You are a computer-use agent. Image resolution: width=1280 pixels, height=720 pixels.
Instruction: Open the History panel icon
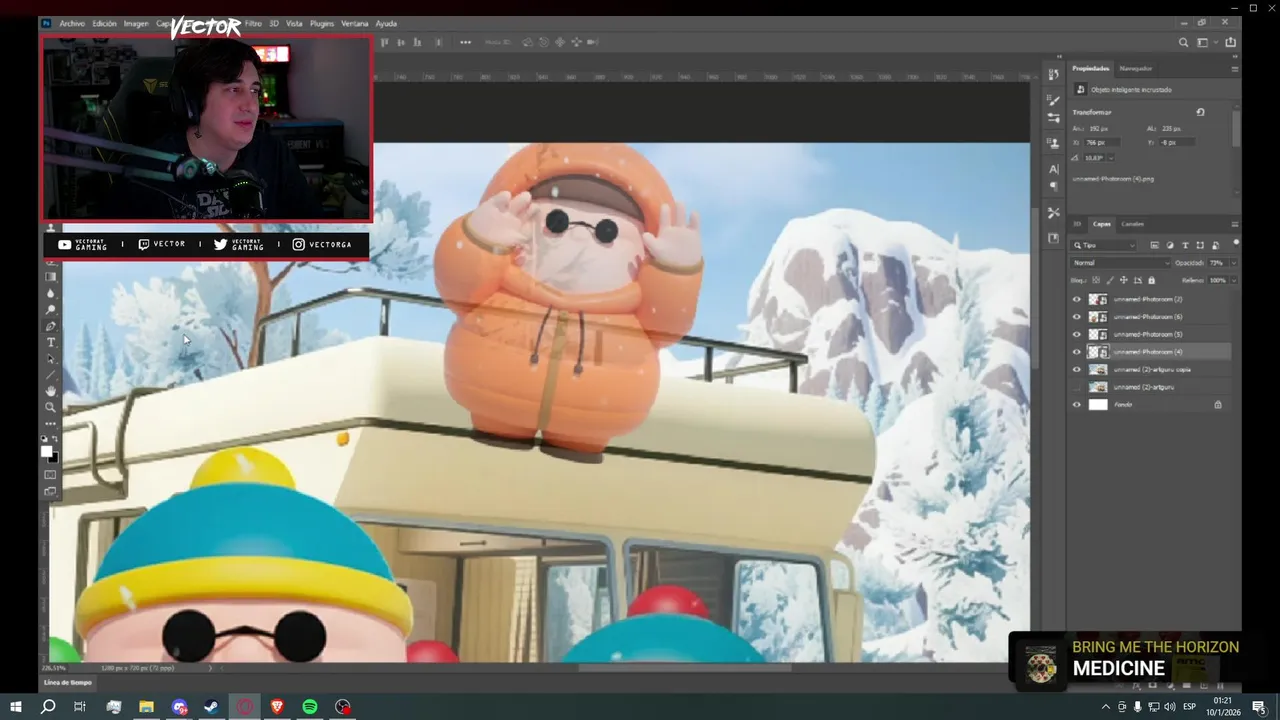point(1053,75)
